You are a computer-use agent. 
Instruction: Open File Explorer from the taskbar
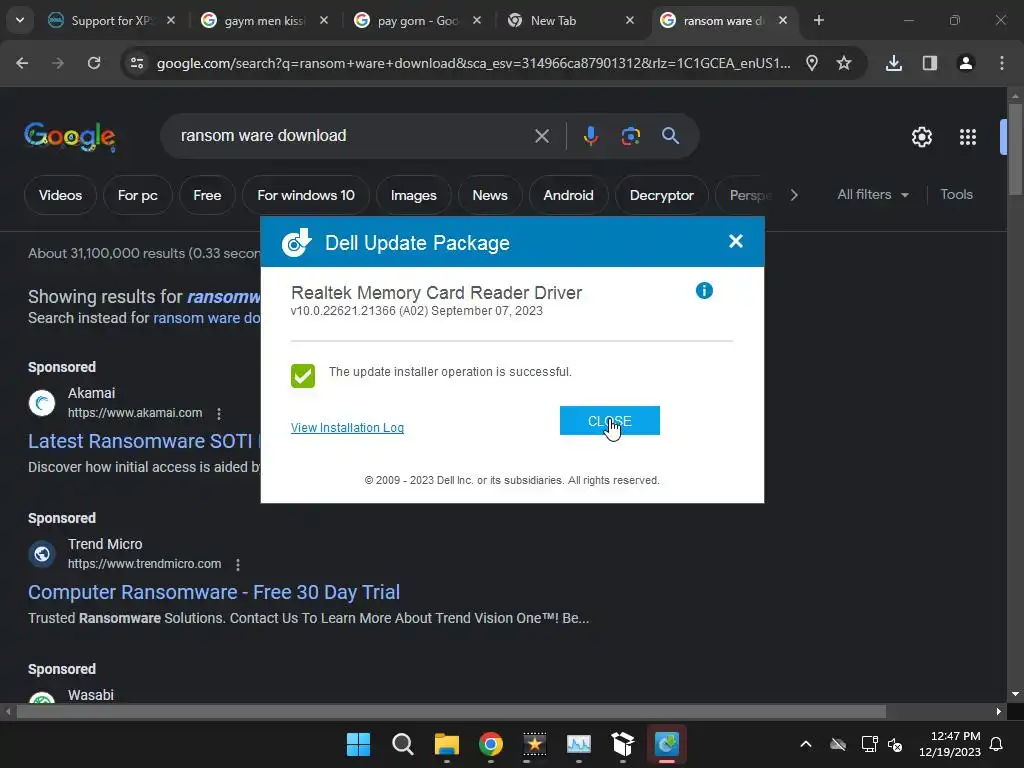(447, 744)
